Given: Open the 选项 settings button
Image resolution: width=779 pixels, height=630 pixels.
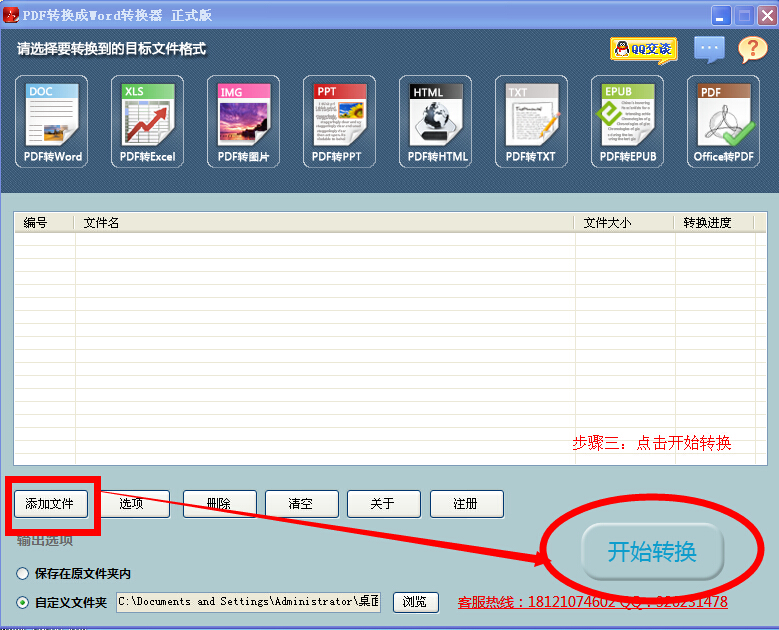Looking at the screenshot, I should pos(132,504).
